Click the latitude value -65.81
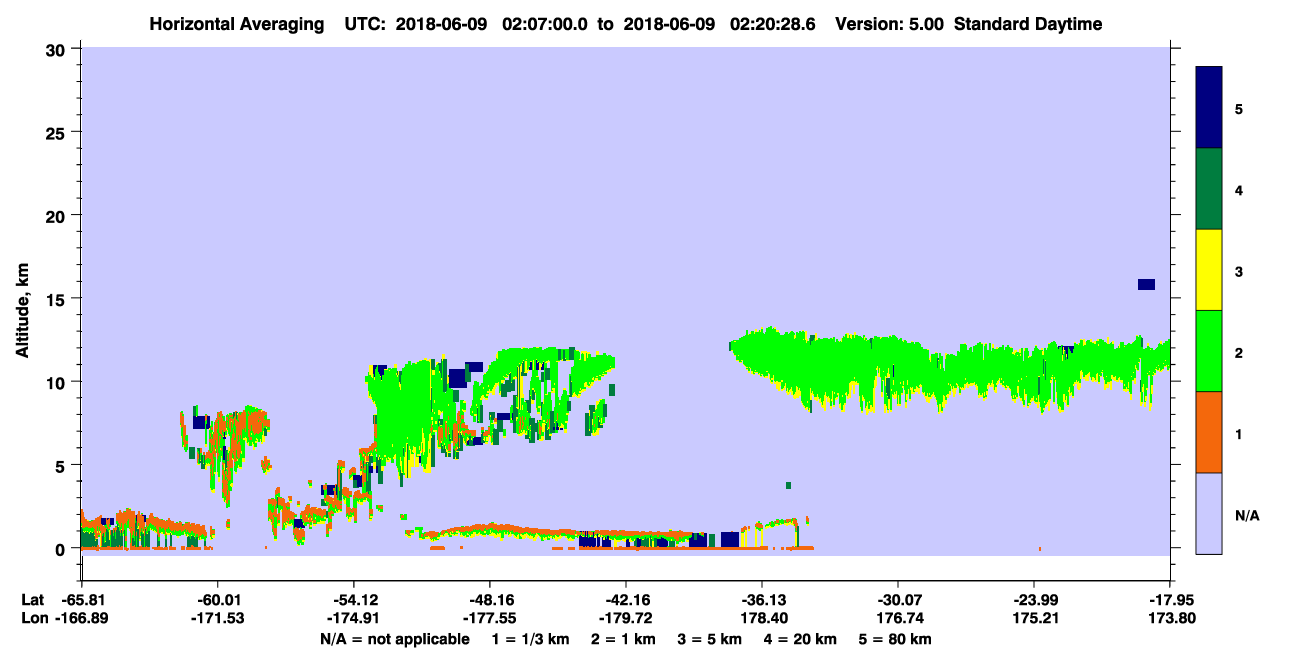Screen dimensions: 1300x667 tap(82, 599)
